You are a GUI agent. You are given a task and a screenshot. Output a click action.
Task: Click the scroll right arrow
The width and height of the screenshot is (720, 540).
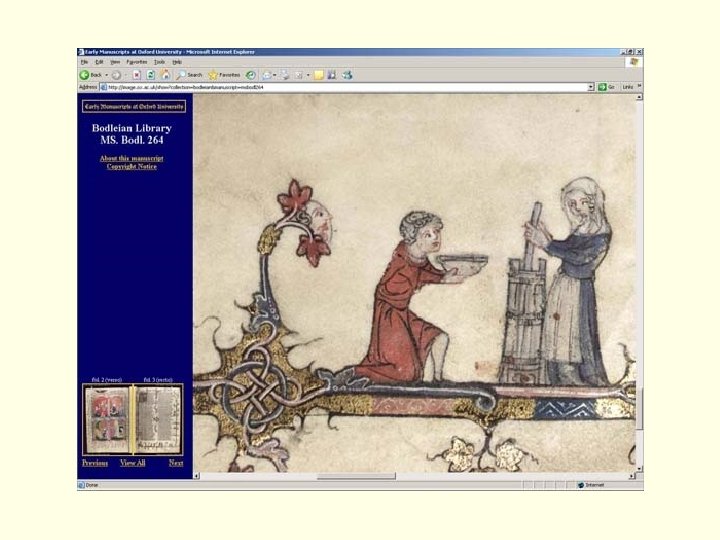[x=632, y=476]
